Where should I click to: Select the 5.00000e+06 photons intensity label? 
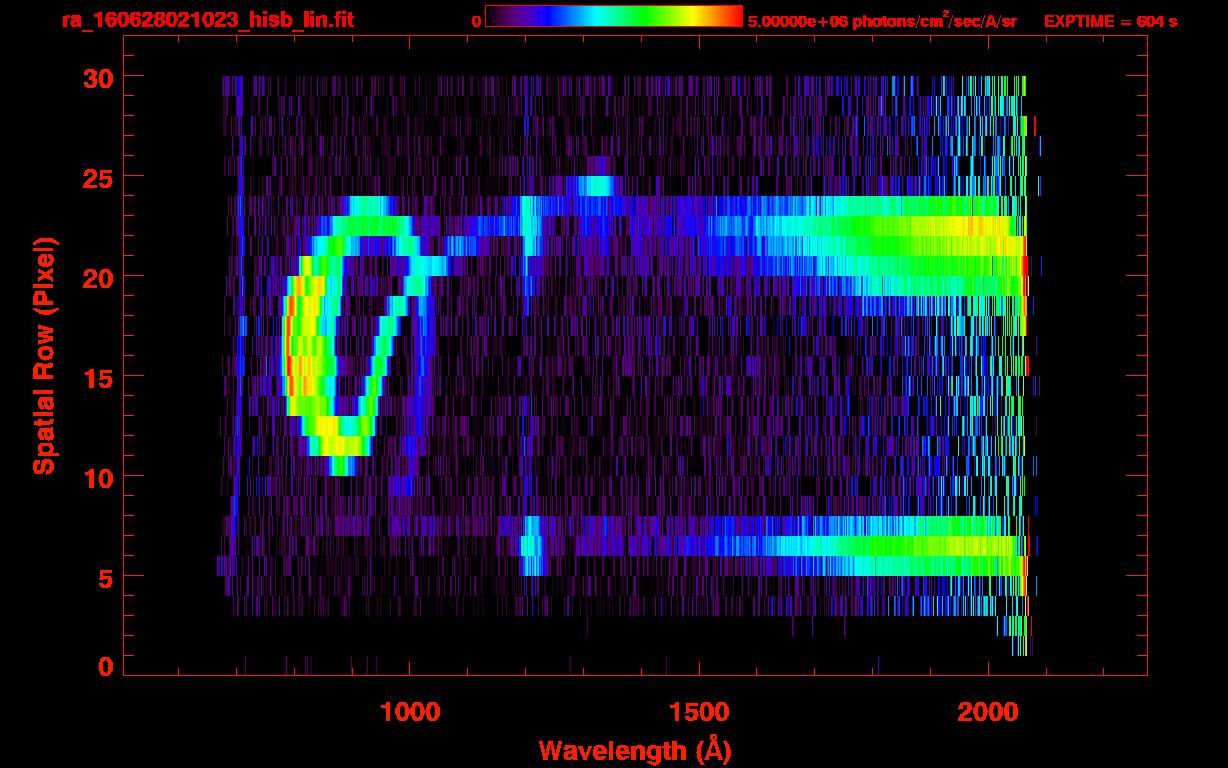pyautogui.click(x=881, y=21)
